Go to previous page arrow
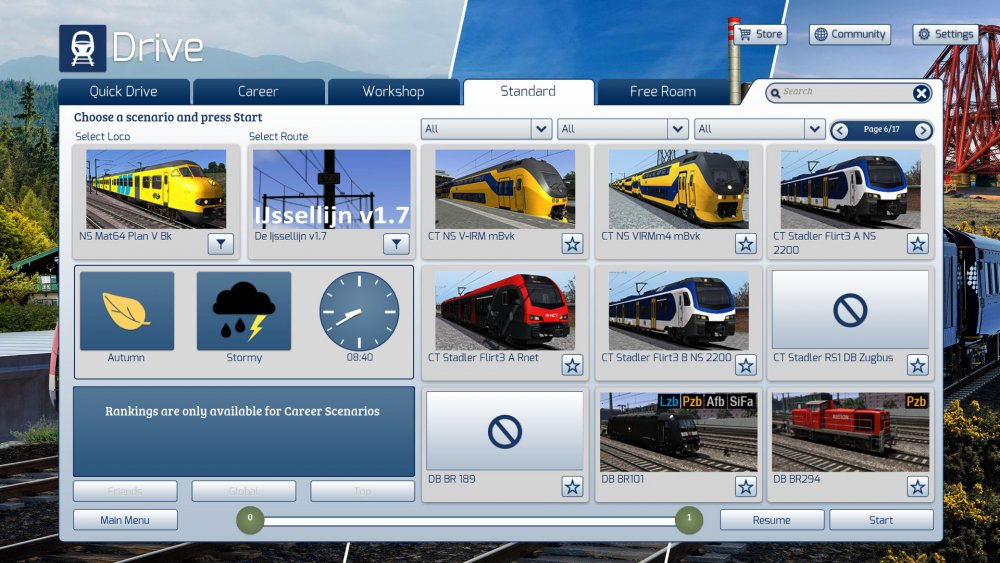Viewport: 1000px width, 563px height. pos(841,130)
